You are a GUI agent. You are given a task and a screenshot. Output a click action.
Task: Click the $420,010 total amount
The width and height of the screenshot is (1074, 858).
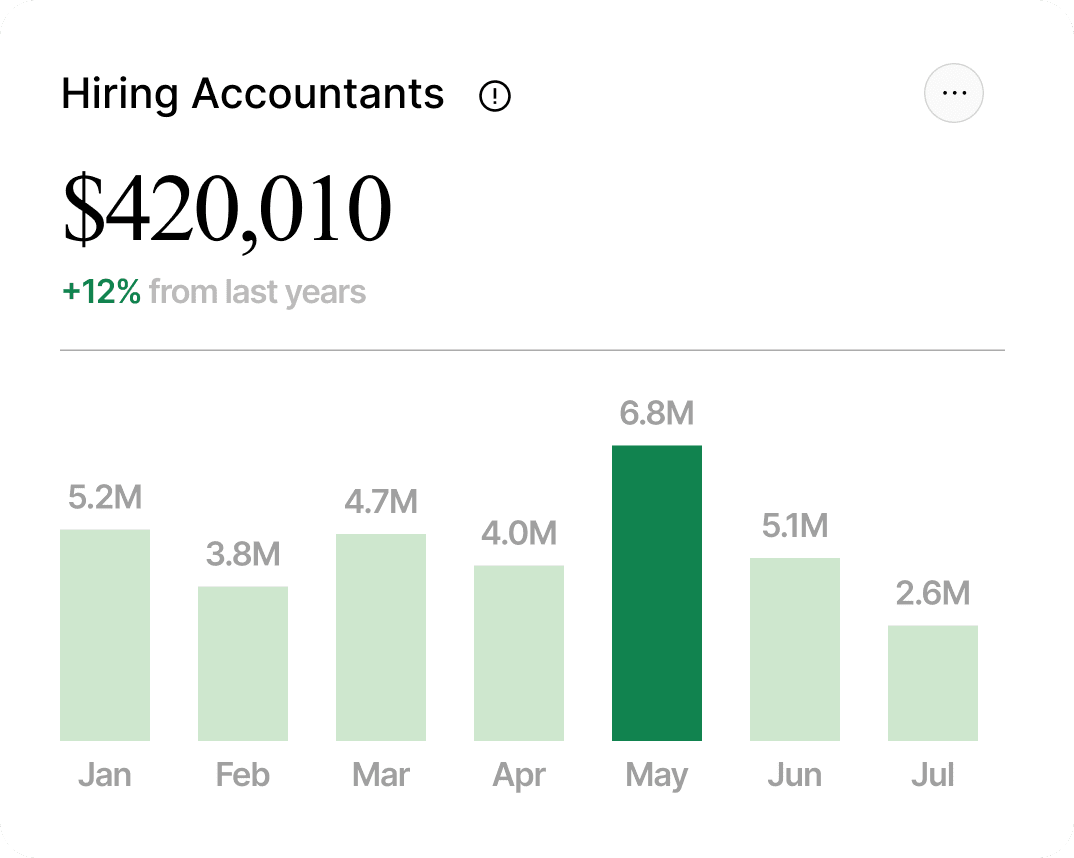coord(227,210)
